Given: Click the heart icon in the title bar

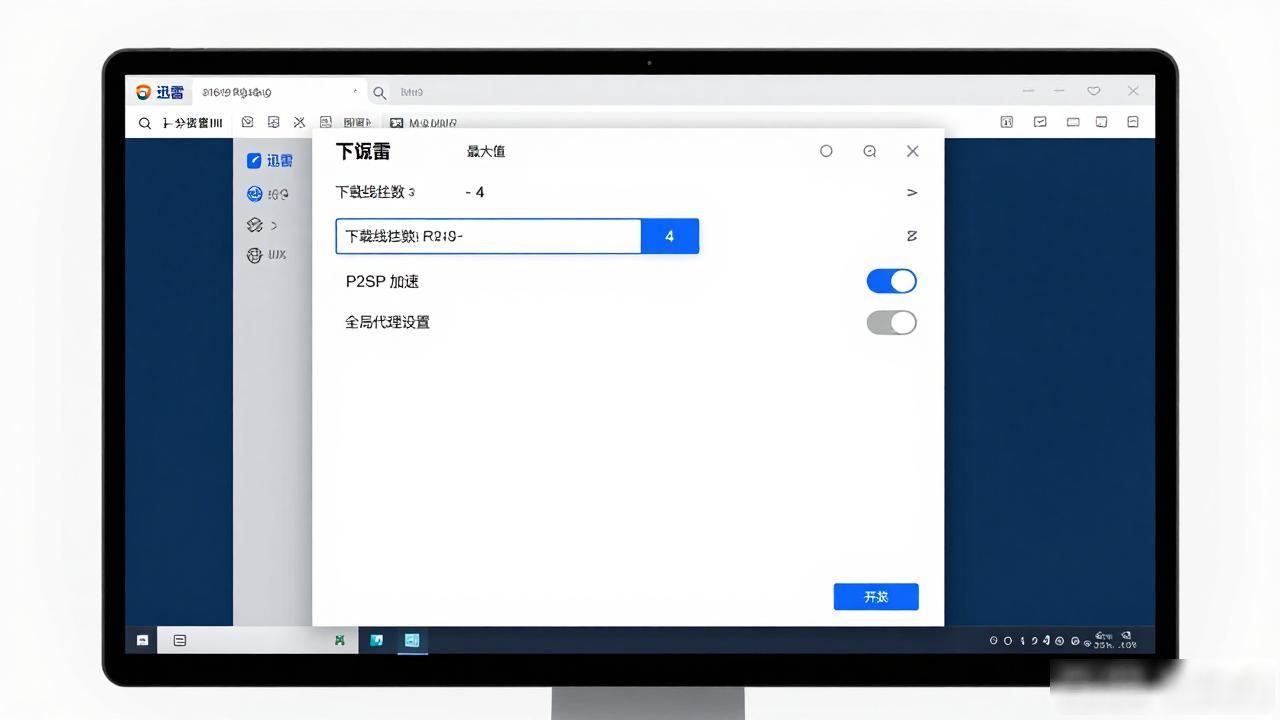Looking at the screenshot, I should [x=1094, y=91].
